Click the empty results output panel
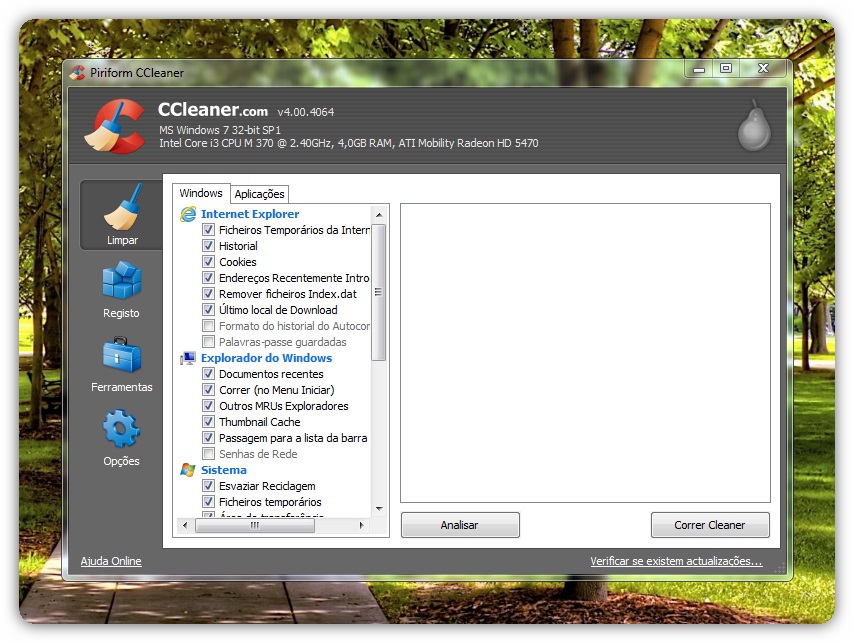Viewport: 854px width, 643px height. pos(585,353)
